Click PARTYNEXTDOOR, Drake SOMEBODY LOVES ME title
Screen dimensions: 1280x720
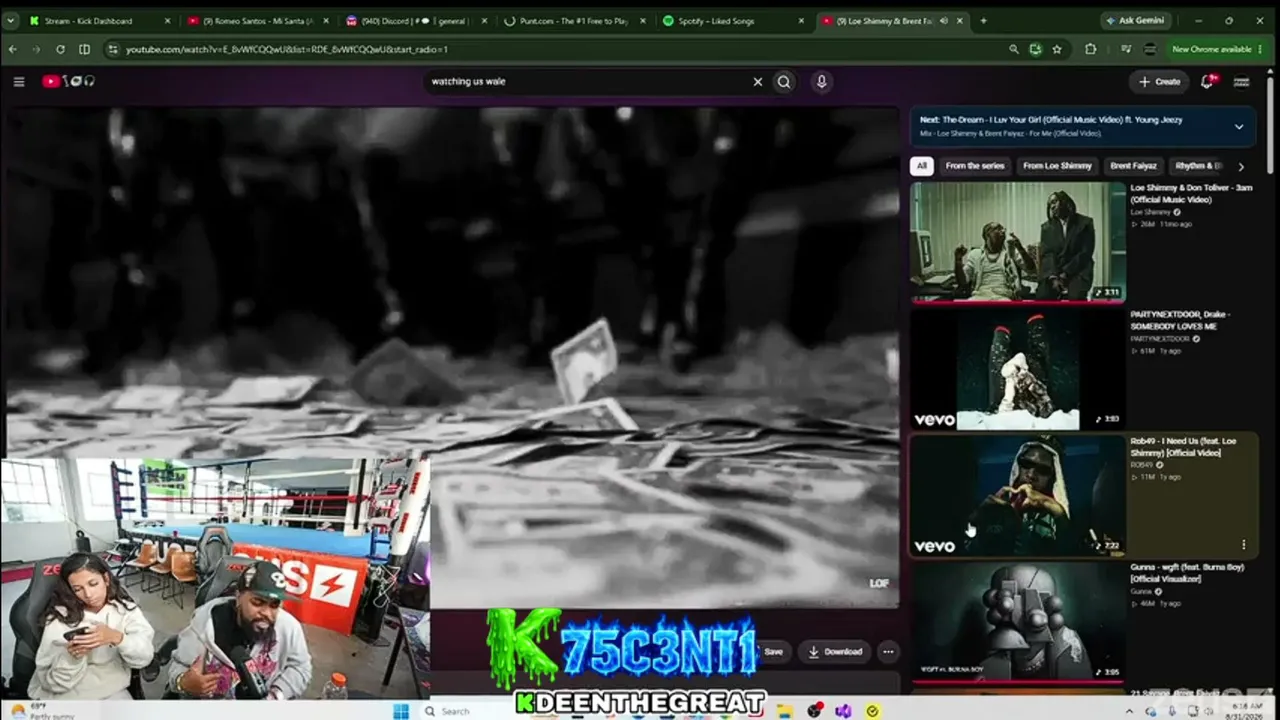(1181, 320)
